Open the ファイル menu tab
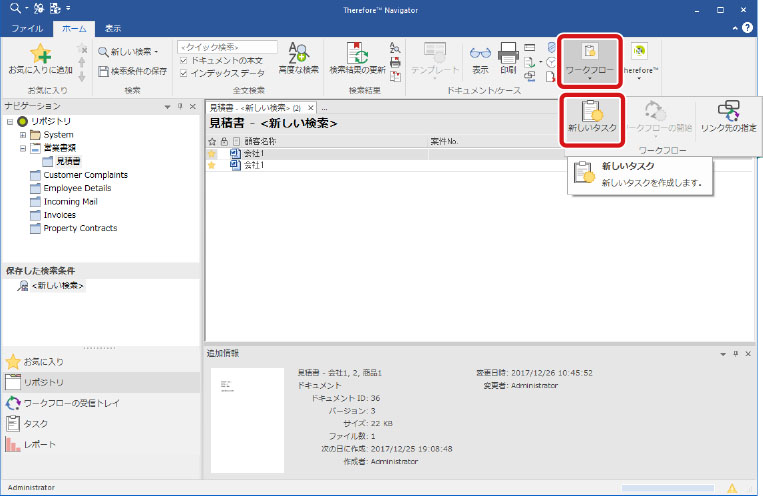Image resolution: width=763 pixels, height=496 pixels. click(x=27, y=29)
